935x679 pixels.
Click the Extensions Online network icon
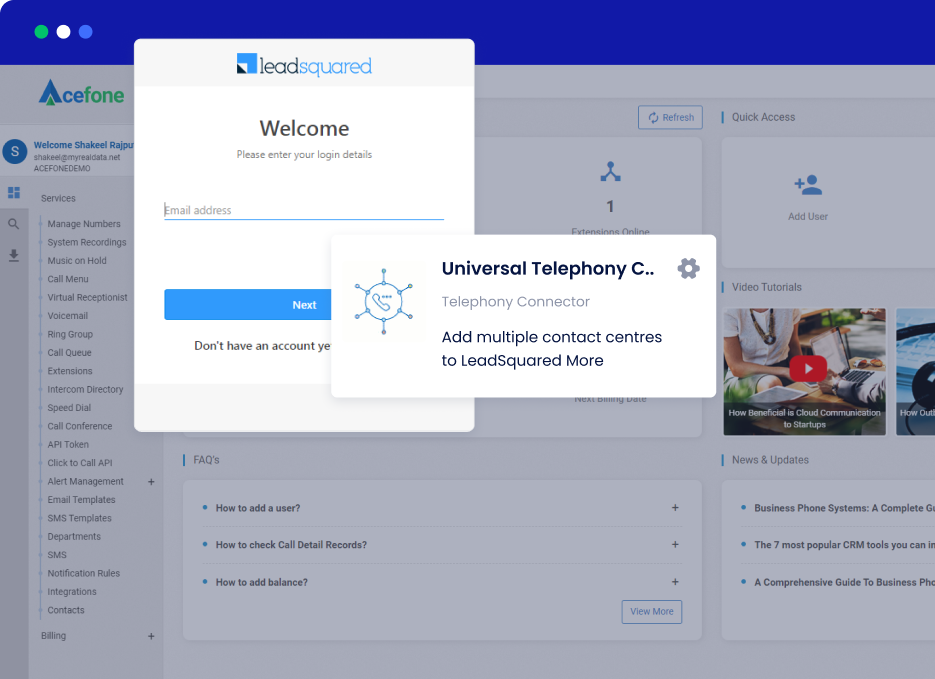[610, 172]
